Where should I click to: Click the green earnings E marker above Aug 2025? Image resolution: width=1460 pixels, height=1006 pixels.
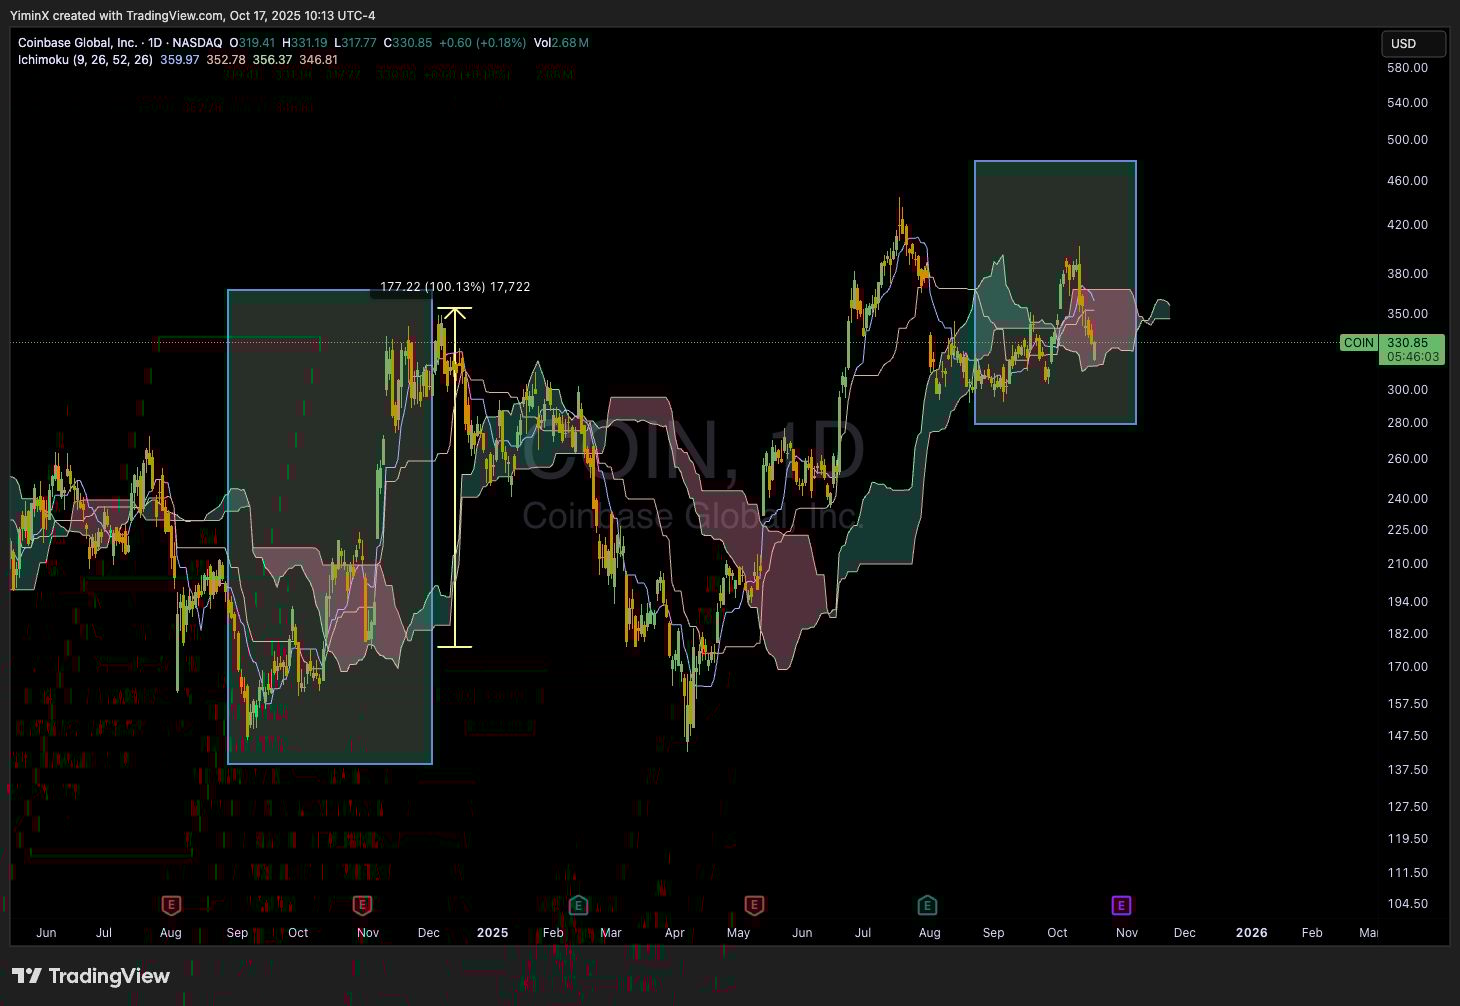pyautogui.click(x=927, y=905)
